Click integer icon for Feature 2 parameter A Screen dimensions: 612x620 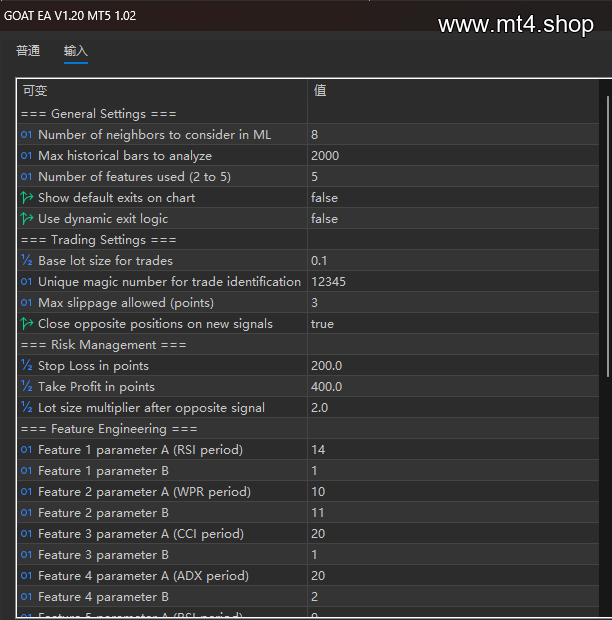pyautogui.click(x=26, y=492)
